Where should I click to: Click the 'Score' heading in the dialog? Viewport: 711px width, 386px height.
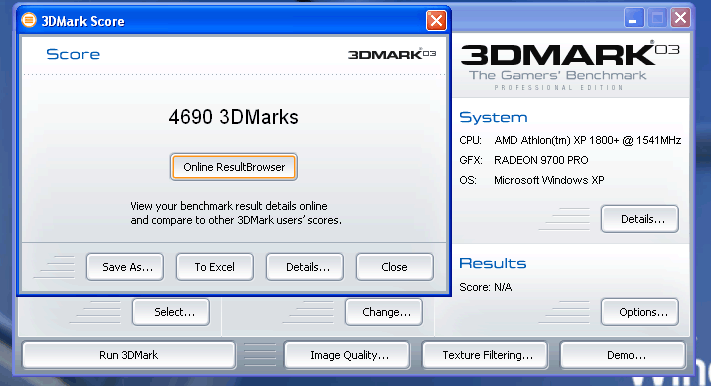(73, 54)
